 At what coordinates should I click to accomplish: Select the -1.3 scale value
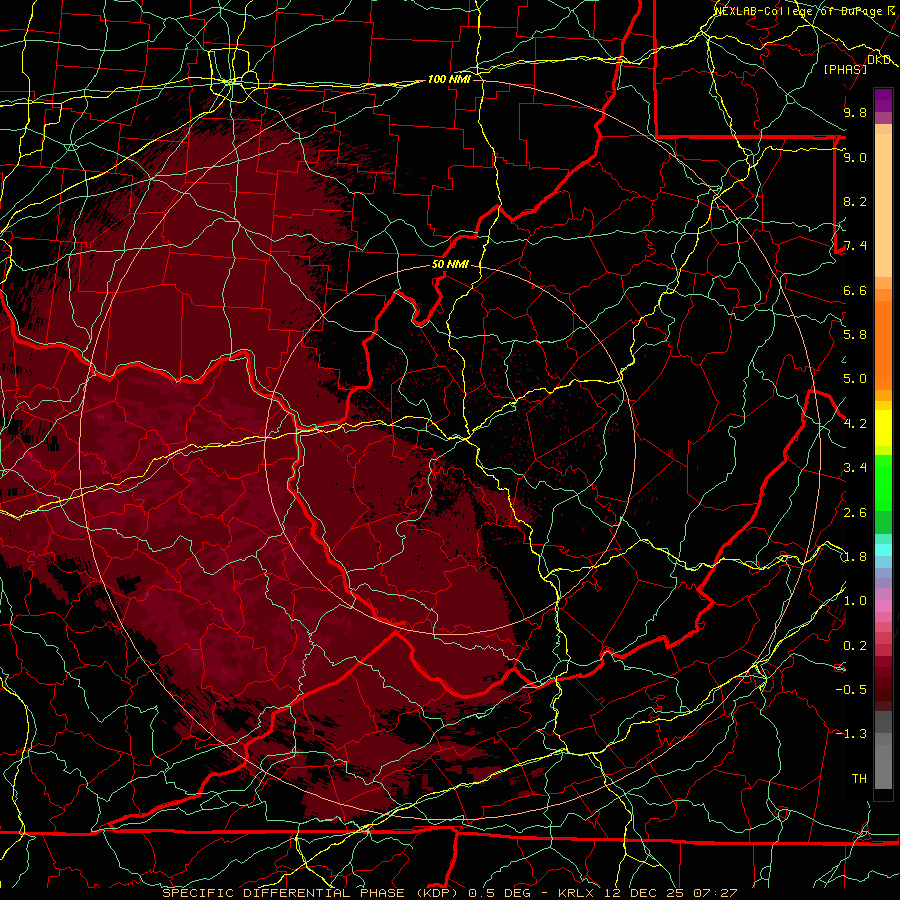pyautogui.click(x=851, y=734)
